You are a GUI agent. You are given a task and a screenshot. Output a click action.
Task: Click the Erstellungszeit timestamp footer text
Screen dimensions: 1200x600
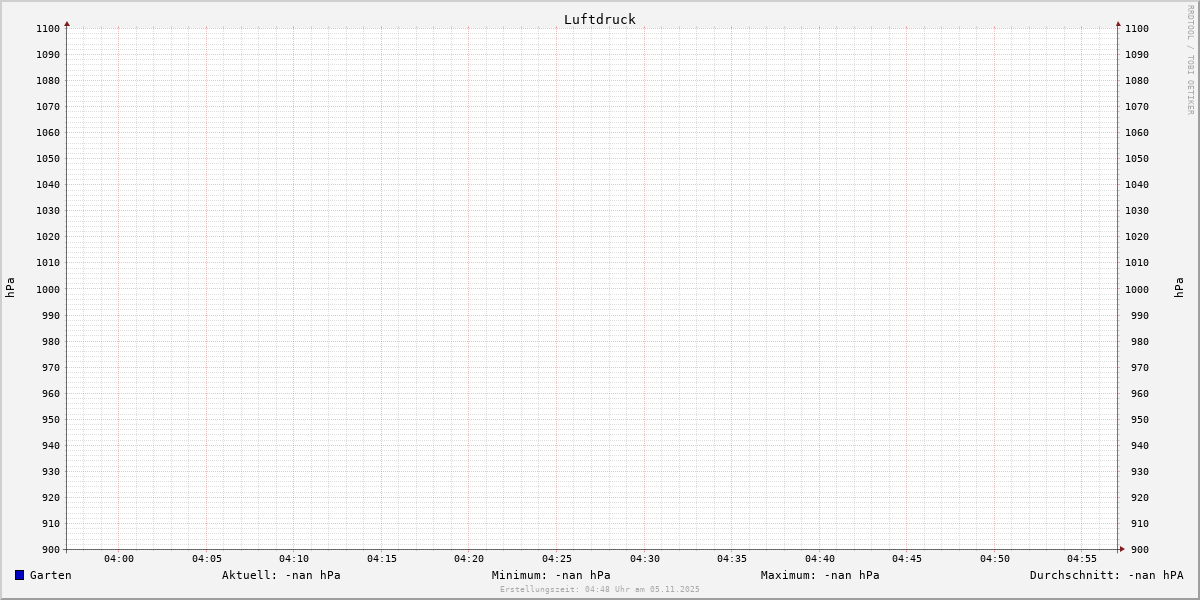(600, 589)
